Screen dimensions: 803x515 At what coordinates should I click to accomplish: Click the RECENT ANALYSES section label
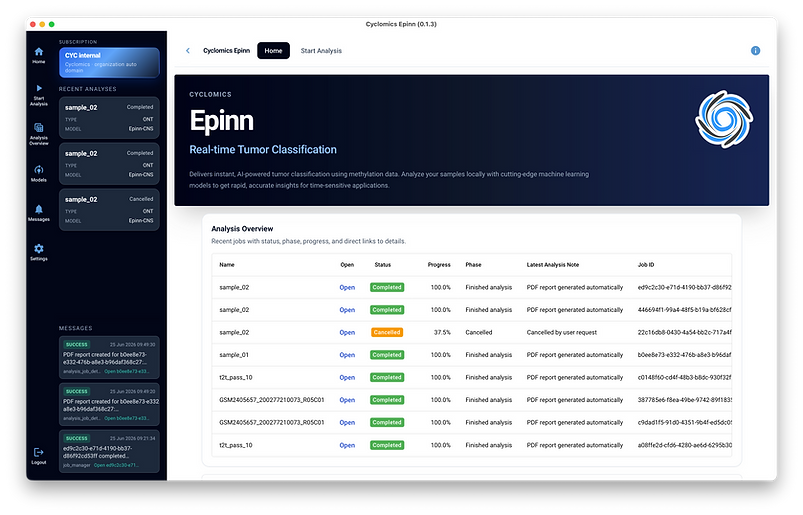[x=88, y=89]
